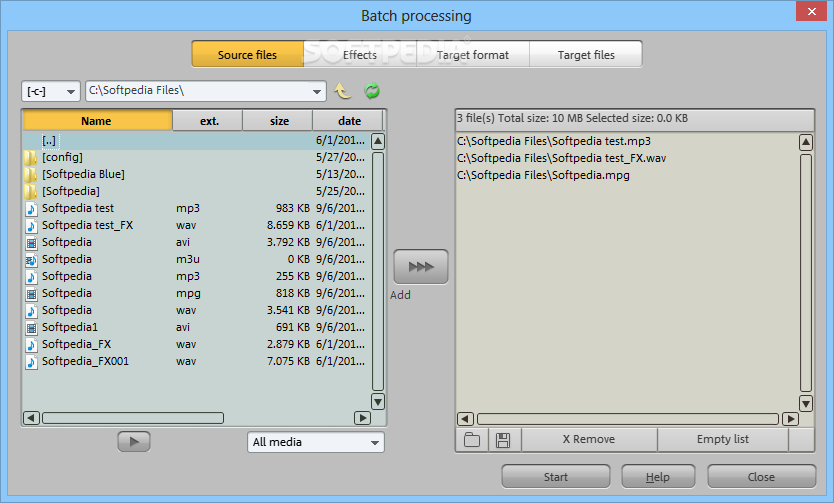Sort files by Name column header
This screenshot has width=834, height=503.
click(x=97, y=121)
